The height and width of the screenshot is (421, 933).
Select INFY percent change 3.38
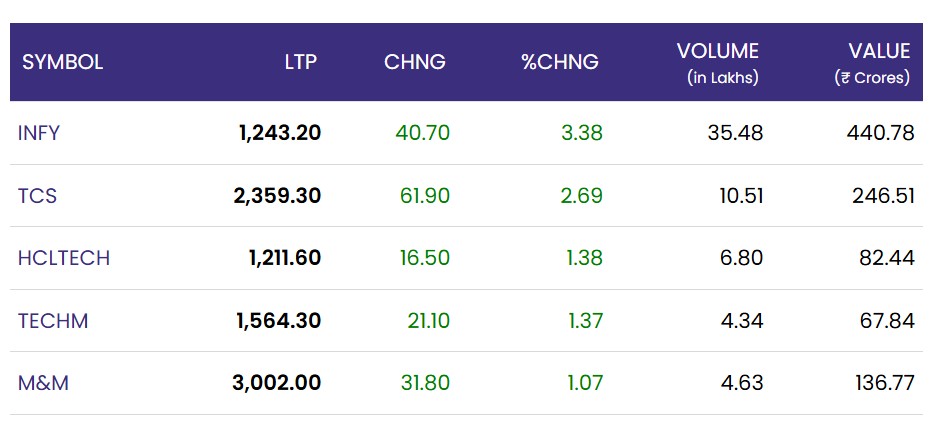[582, 133]
